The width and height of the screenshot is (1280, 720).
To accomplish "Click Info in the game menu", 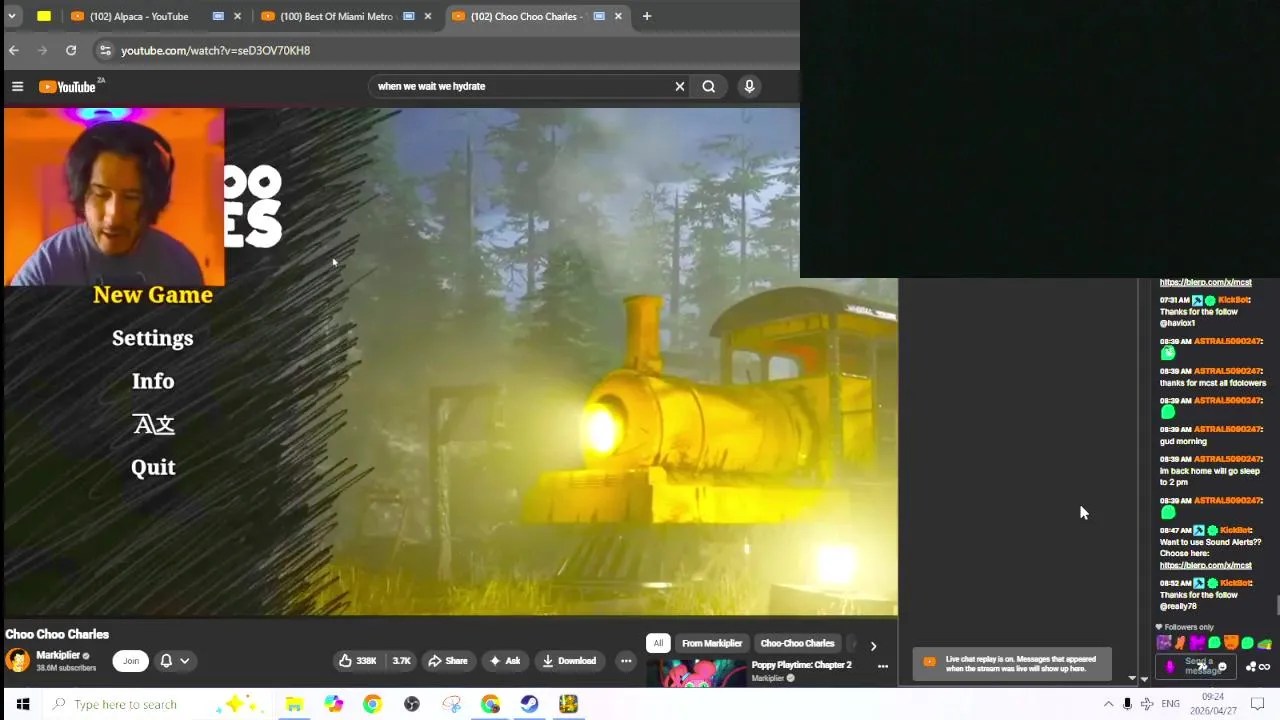I will [x=153, y=381].
